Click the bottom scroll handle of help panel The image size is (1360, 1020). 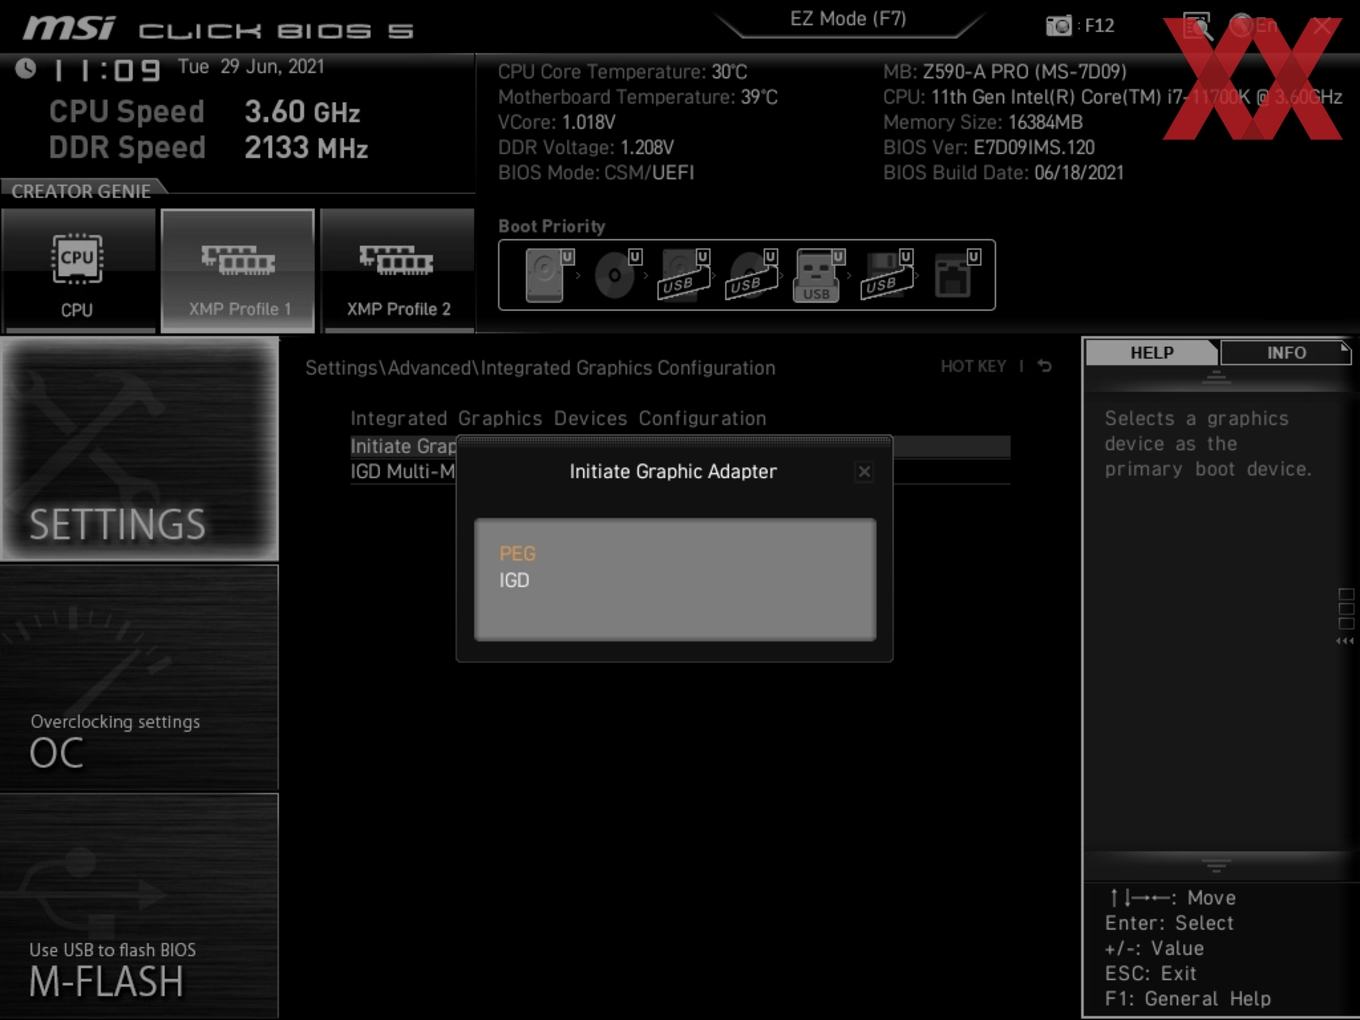click(1216, 865)
